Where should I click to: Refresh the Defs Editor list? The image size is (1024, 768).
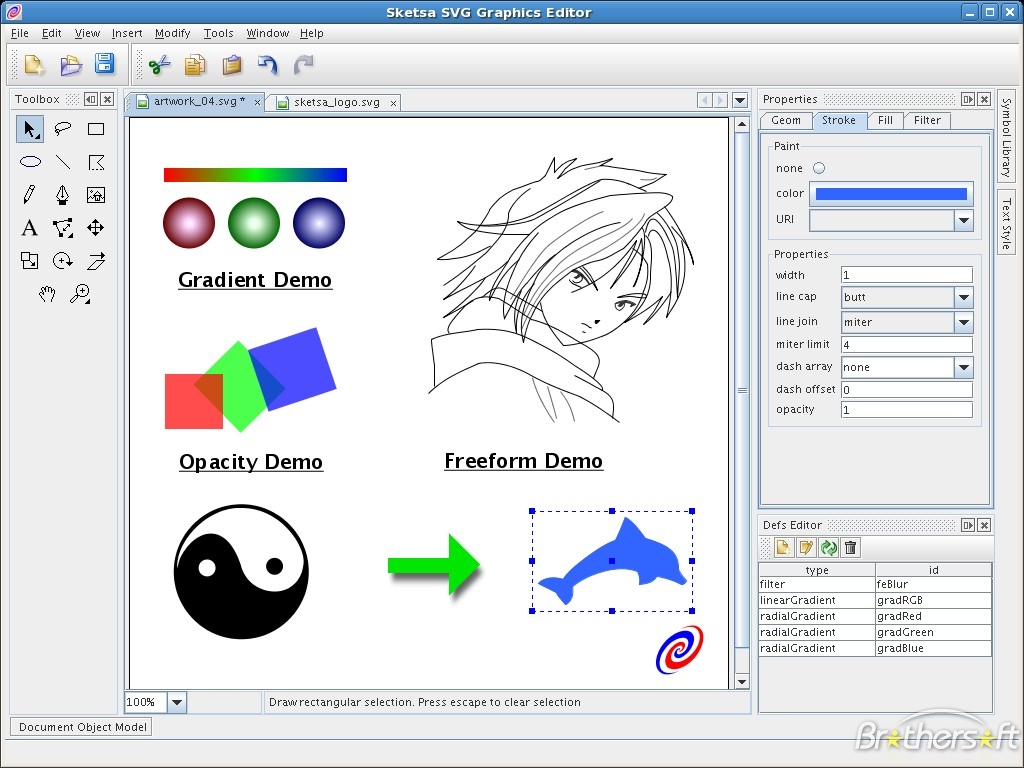[x=829, y=547]
